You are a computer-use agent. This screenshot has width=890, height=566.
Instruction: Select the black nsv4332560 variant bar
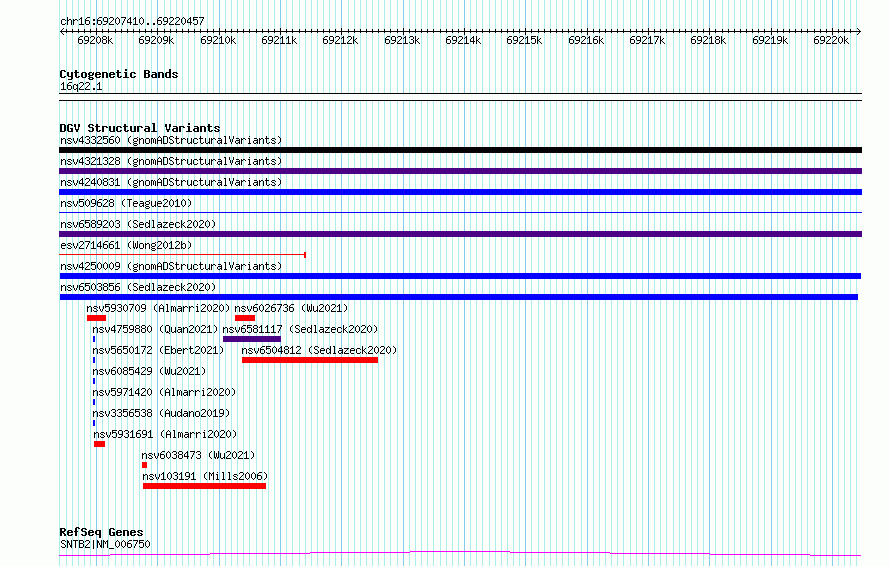[460, 150]
